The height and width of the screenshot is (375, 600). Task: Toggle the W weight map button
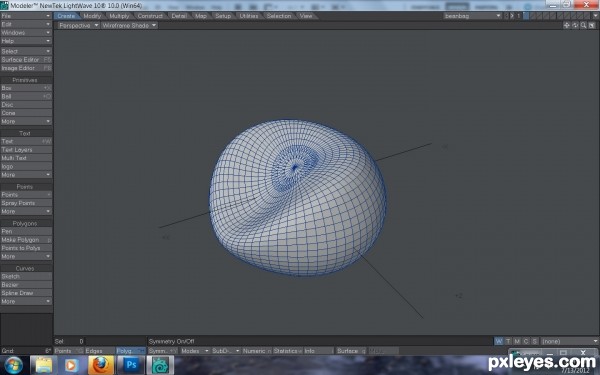[x=499, y=341]
